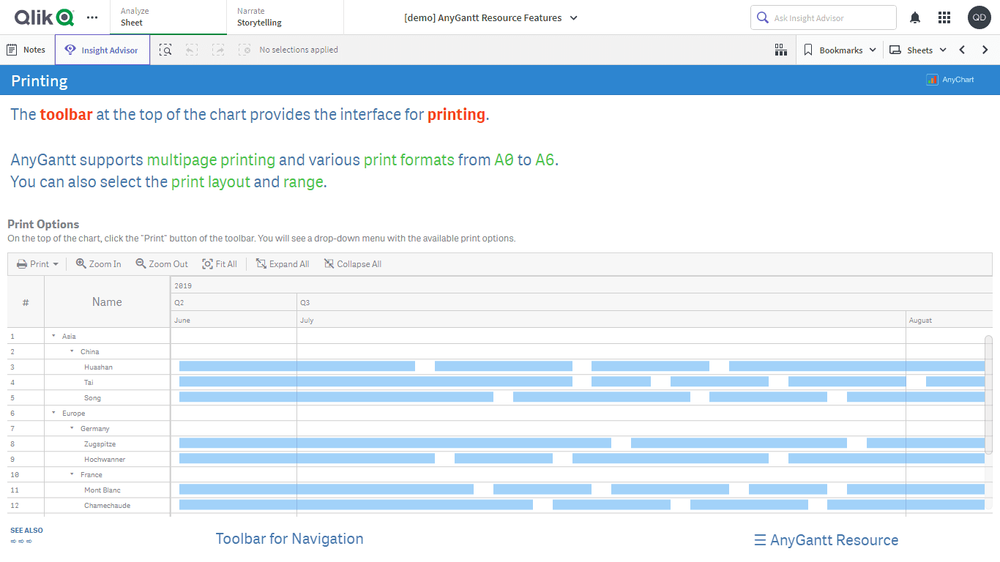Screen dimensions: 1000x562
Task: Click the Zoom Out toolbar button
Action: [x=161, y=264]
